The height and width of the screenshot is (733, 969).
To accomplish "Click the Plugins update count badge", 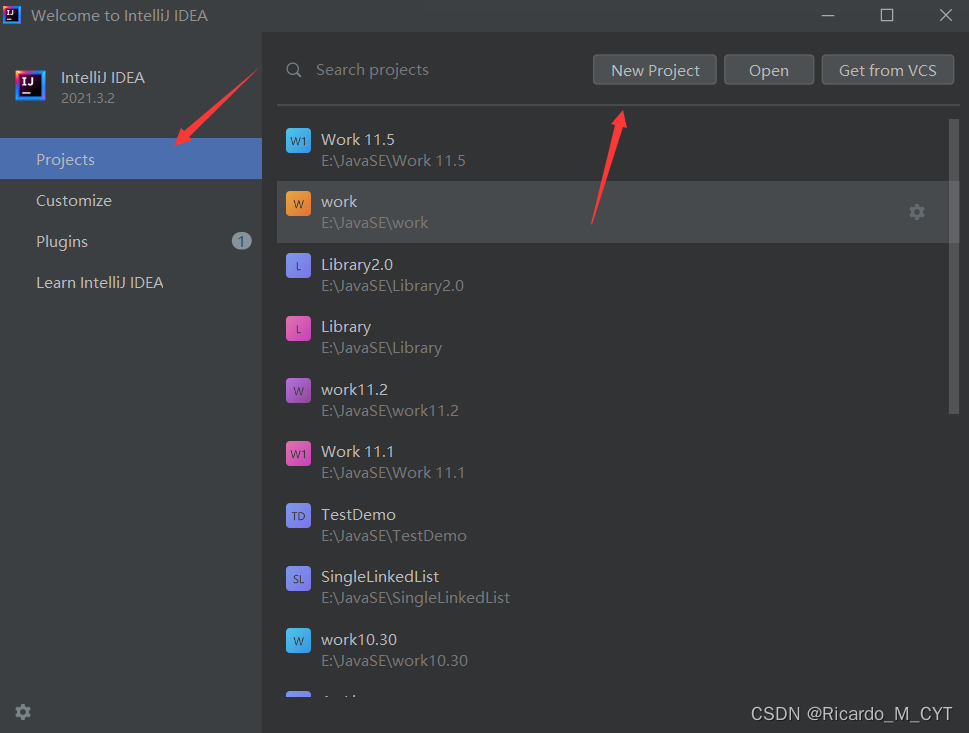I will 242,241.
